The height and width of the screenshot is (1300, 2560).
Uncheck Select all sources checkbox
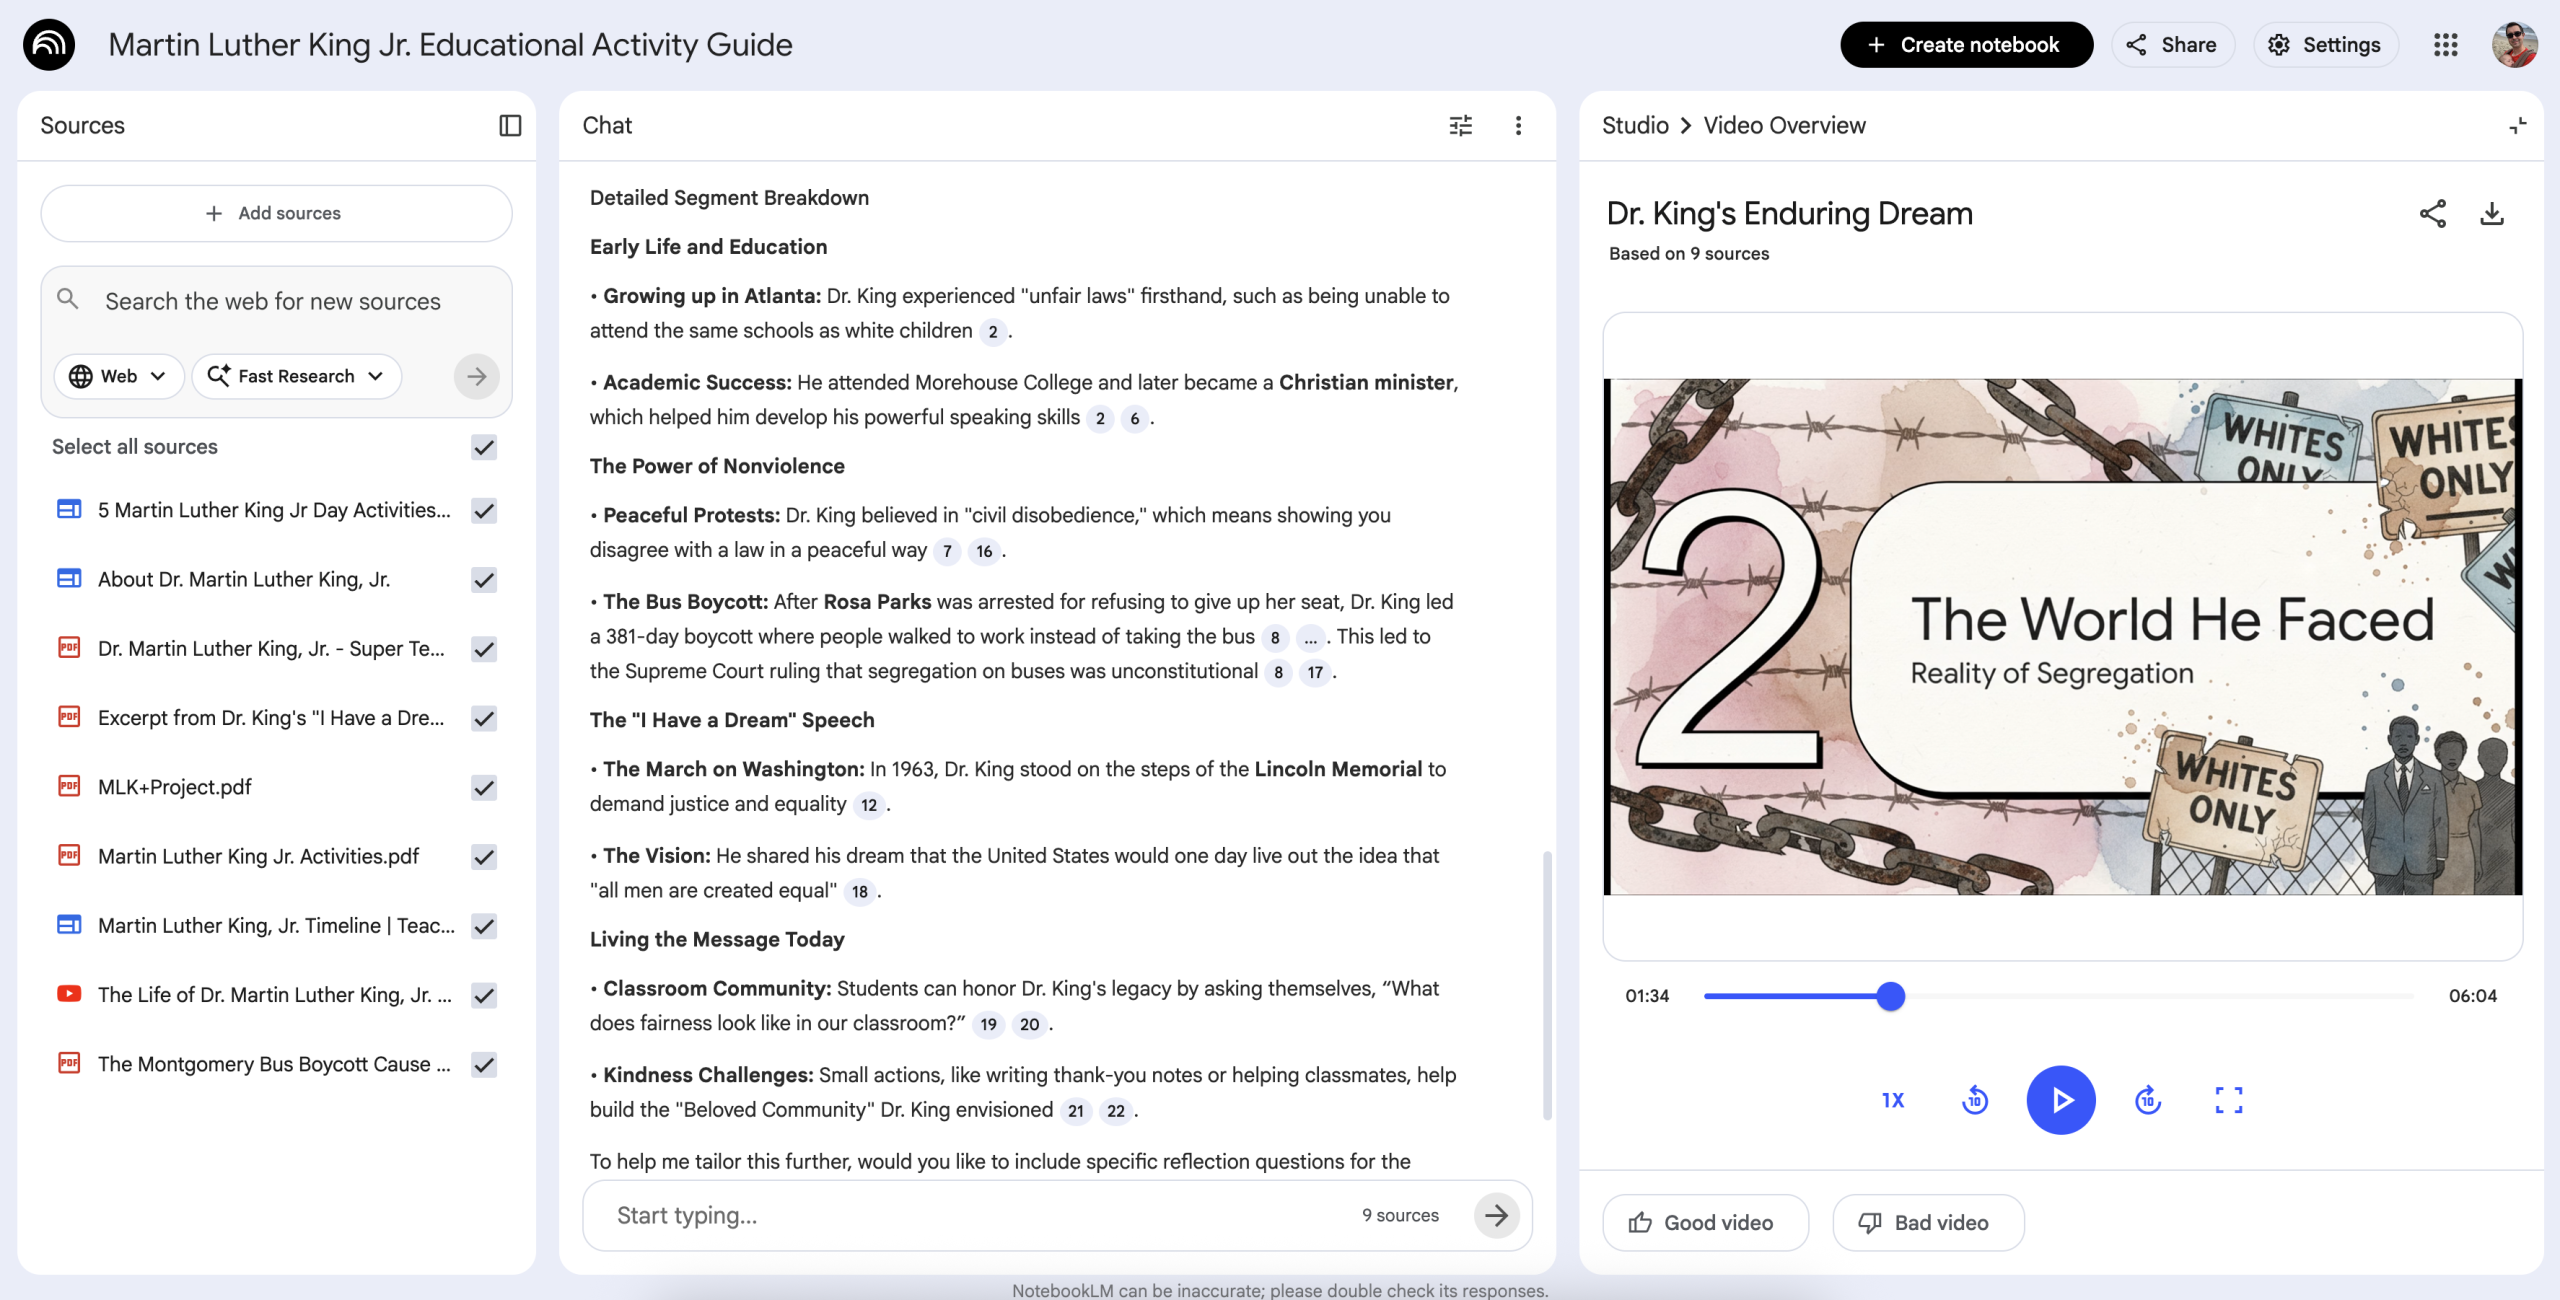point(484,447)
